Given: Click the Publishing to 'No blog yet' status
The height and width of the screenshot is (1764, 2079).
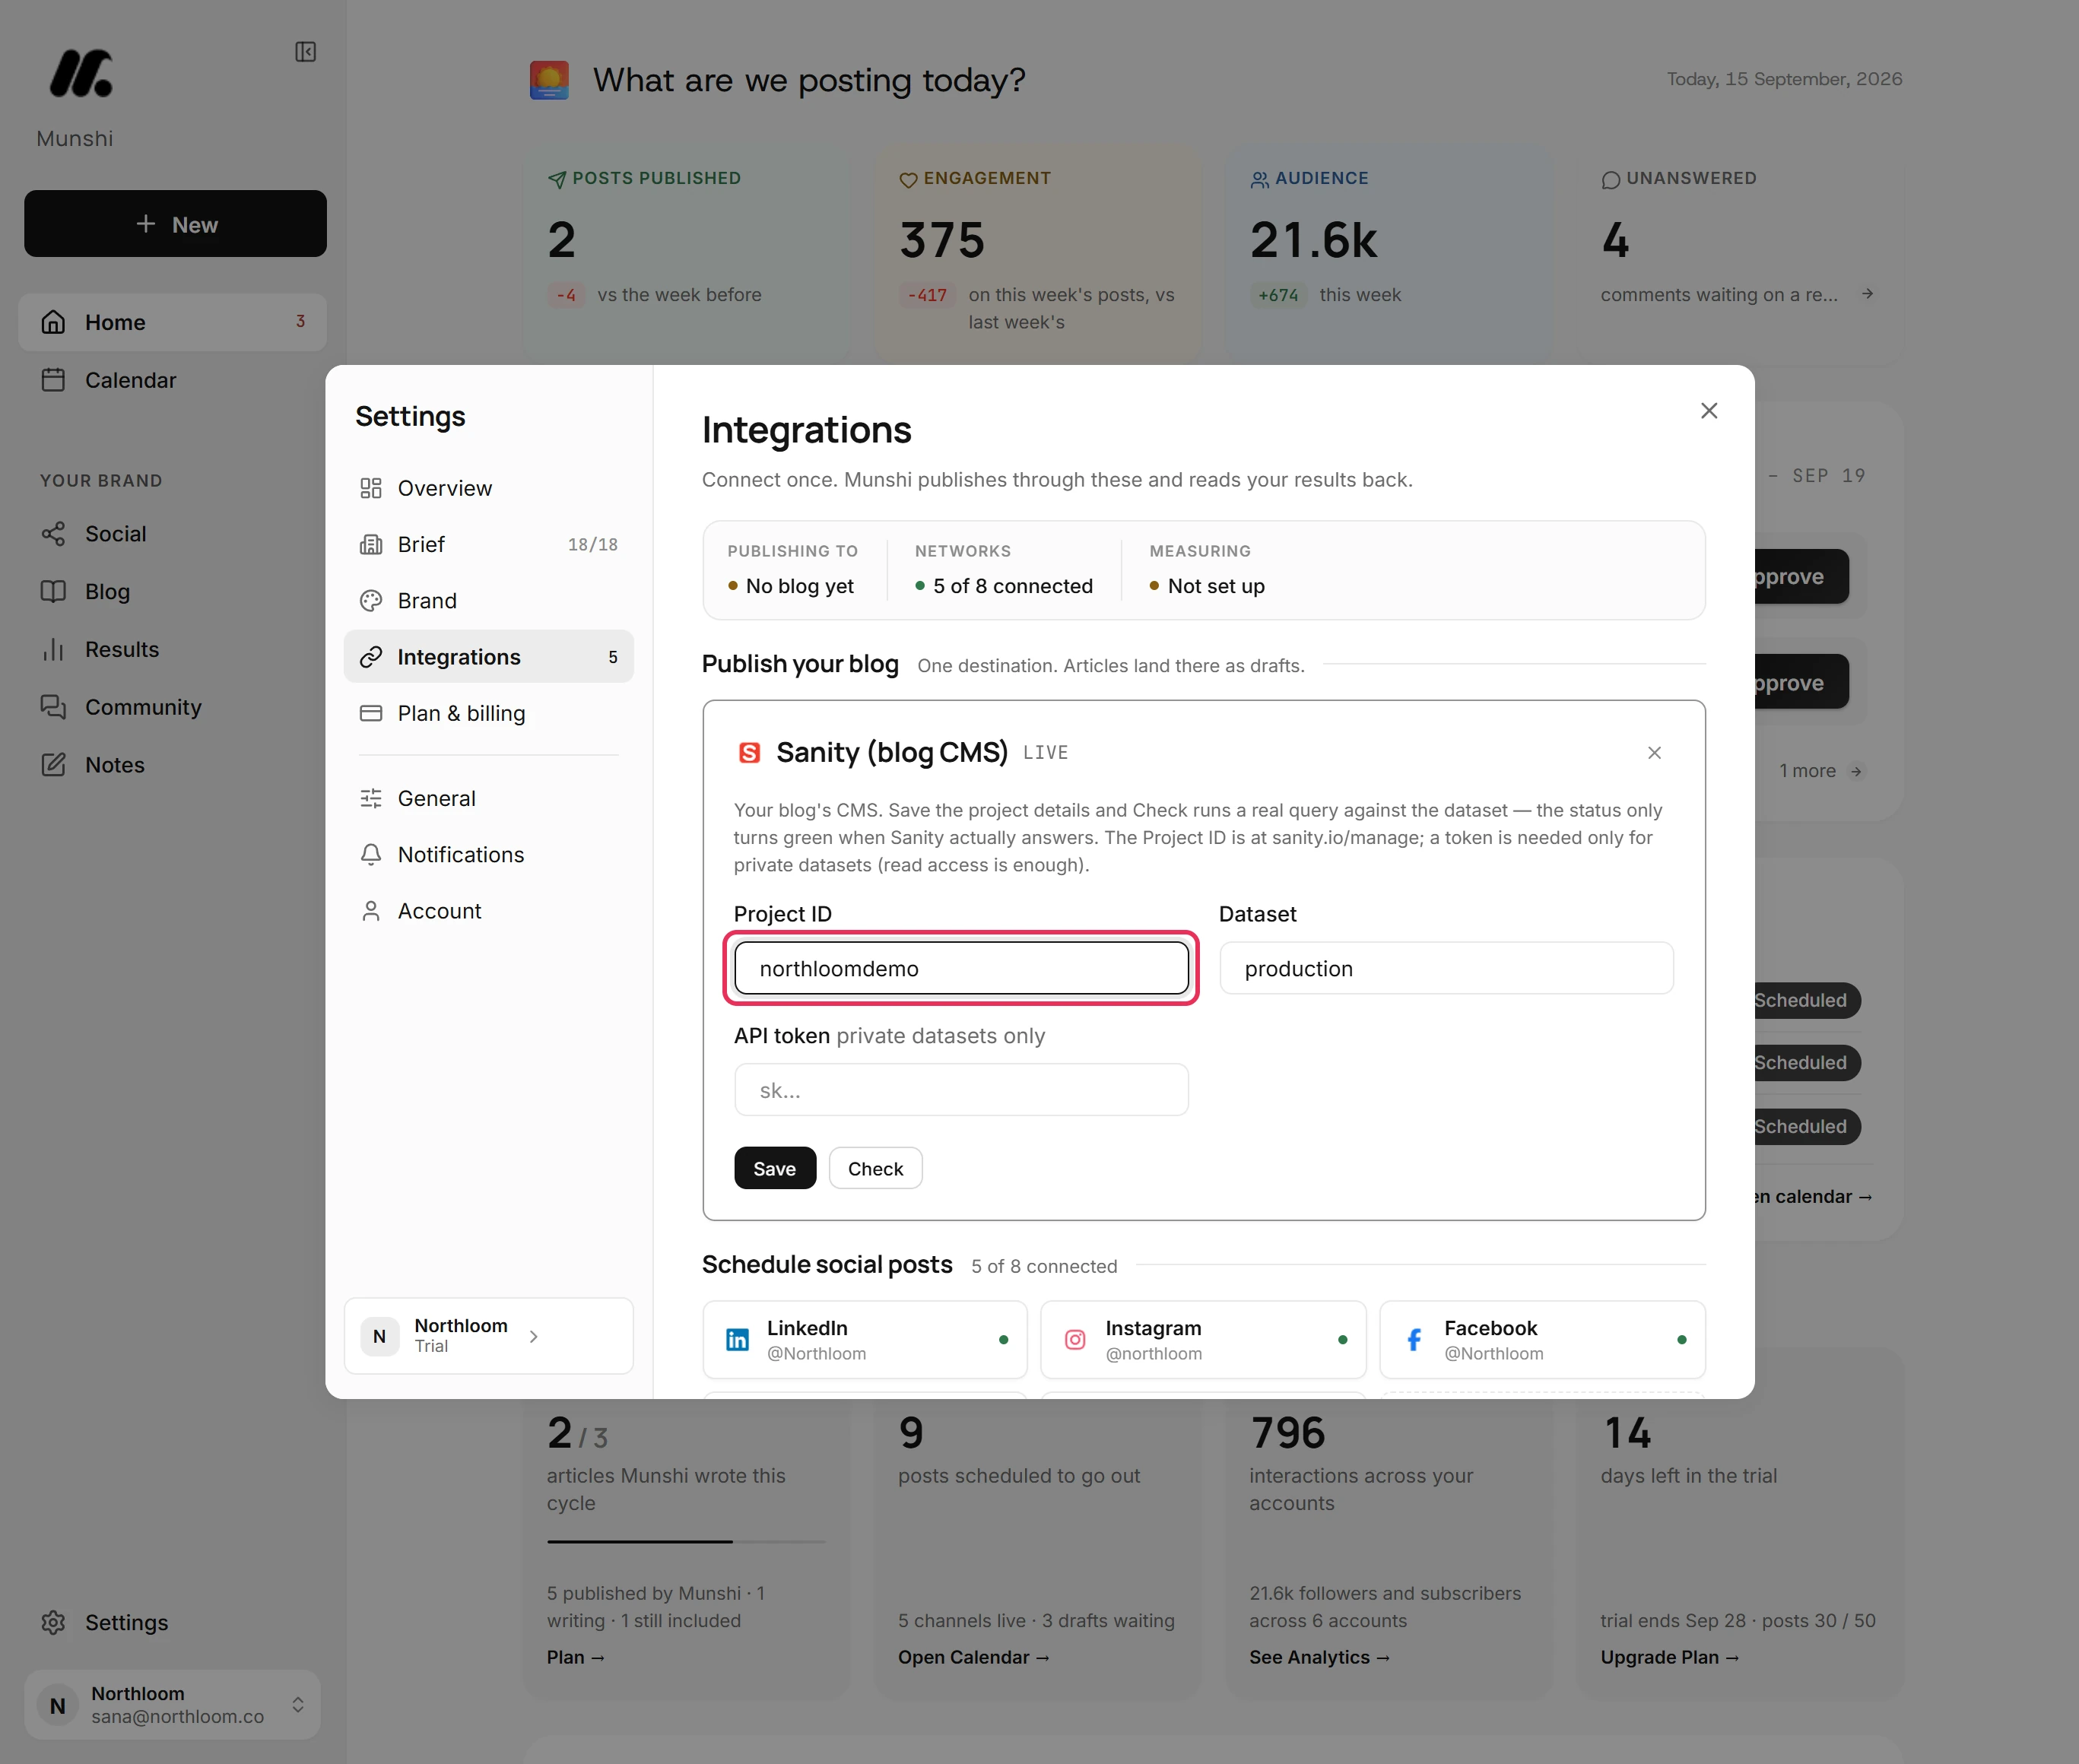Looking at the screenshot, I should click(x=791, y=586).
